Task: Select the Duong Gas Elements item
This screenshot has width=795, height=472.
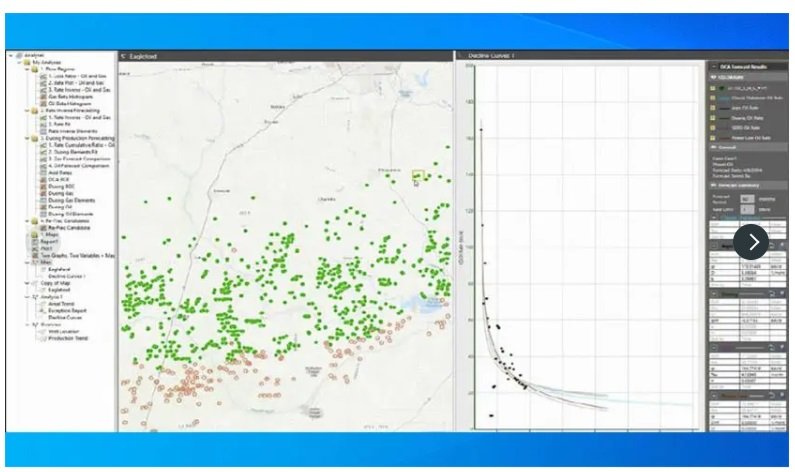Action: 67,200
